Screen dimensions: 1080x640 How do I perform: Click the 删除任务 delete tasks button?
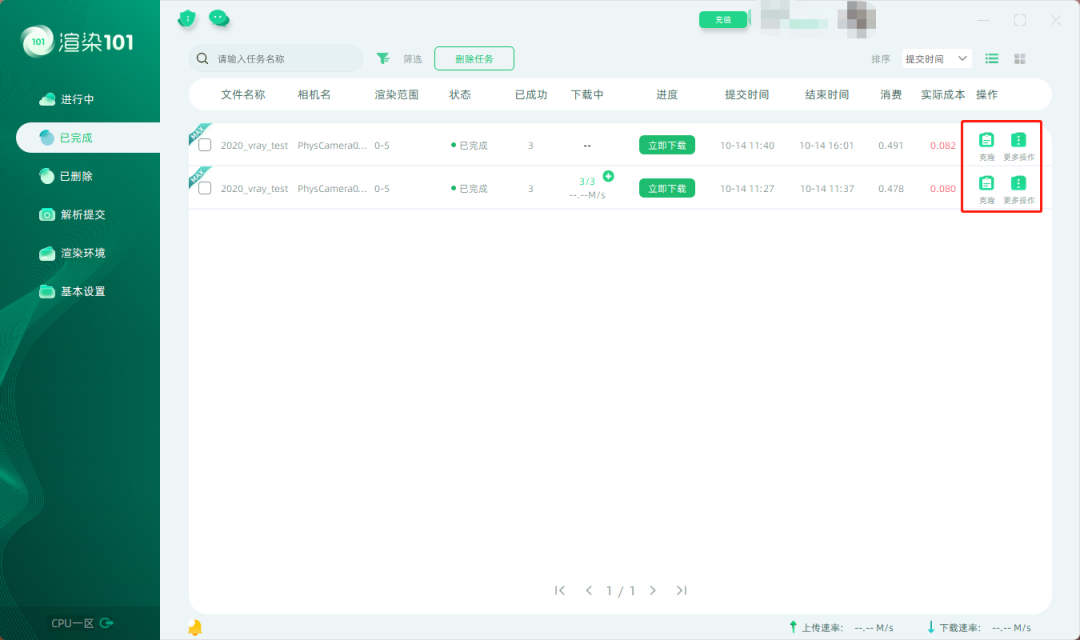474,58
